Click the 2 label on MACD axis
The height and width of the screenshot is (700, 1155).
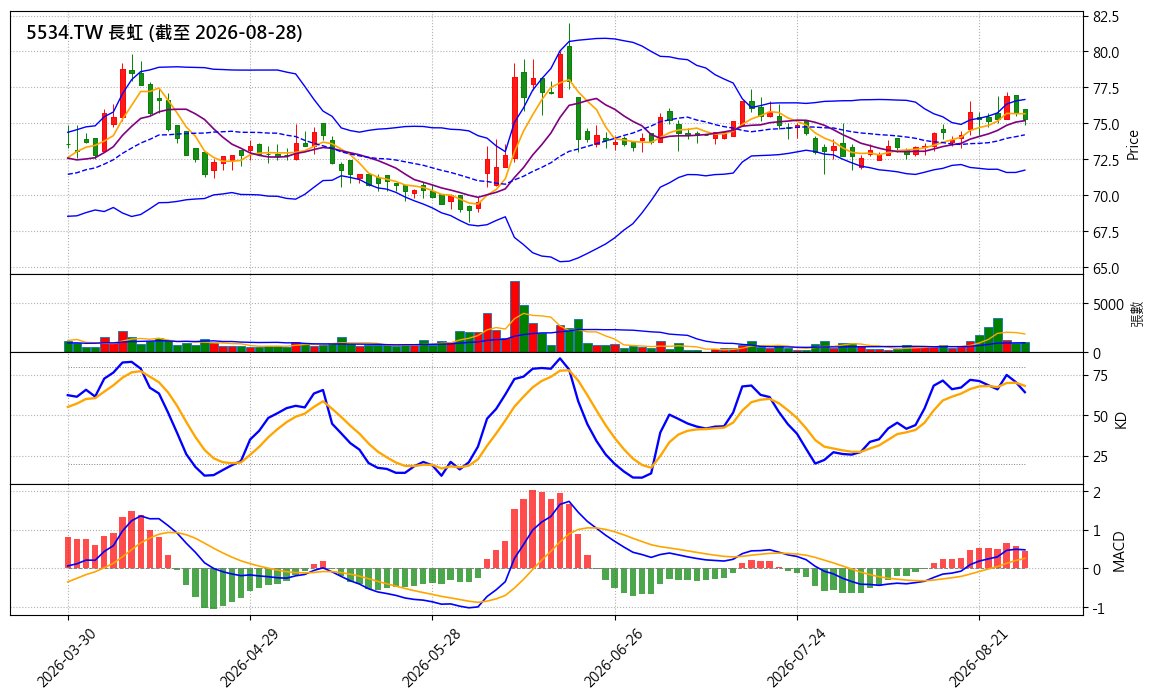point(1097,493)
